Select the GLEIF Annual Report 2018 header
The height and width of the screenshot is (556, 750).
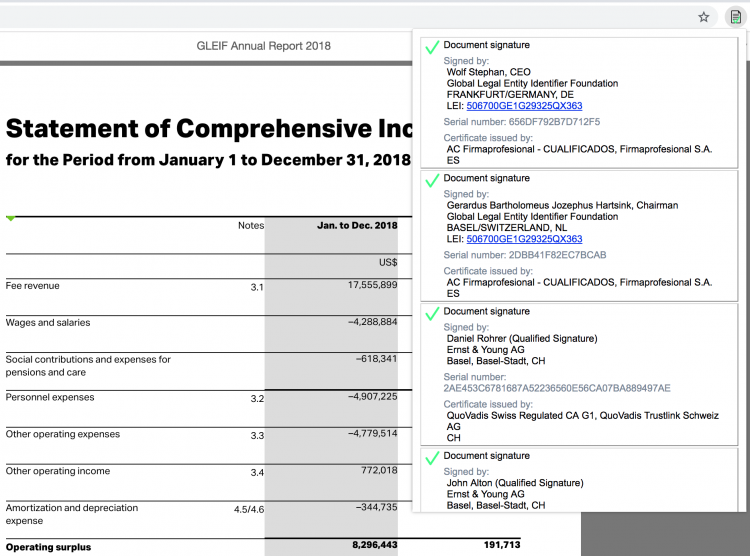click(x=264, y=46)
